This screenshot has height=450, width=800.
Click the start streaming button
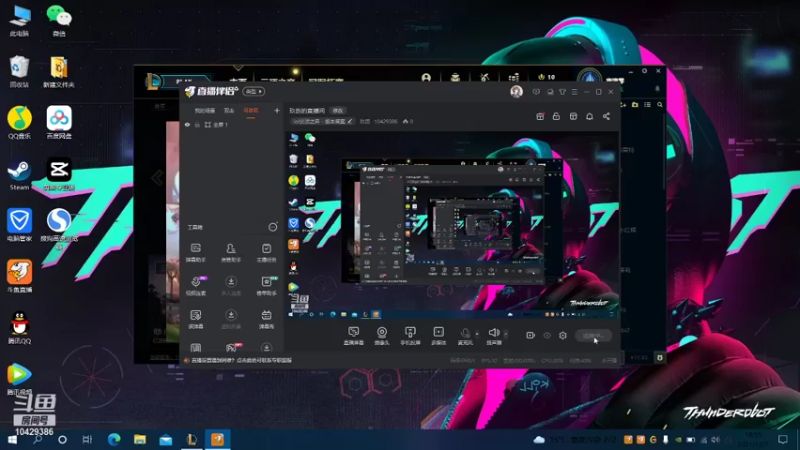point(593,336)
